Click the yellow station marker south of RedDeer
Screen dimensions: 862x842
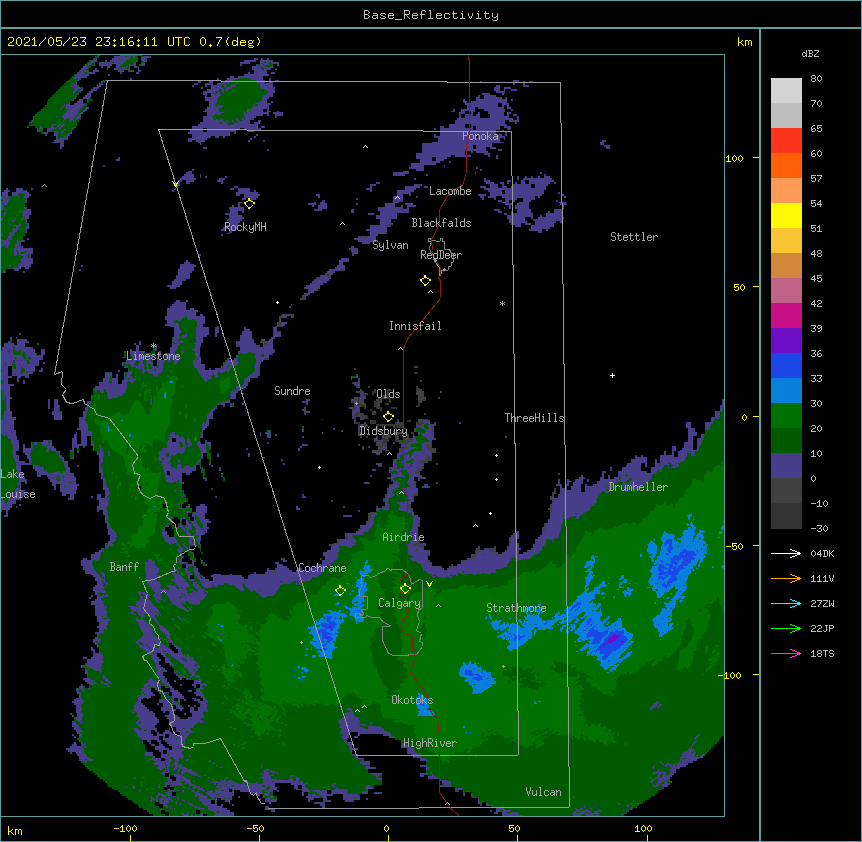[x=425, y=281]
